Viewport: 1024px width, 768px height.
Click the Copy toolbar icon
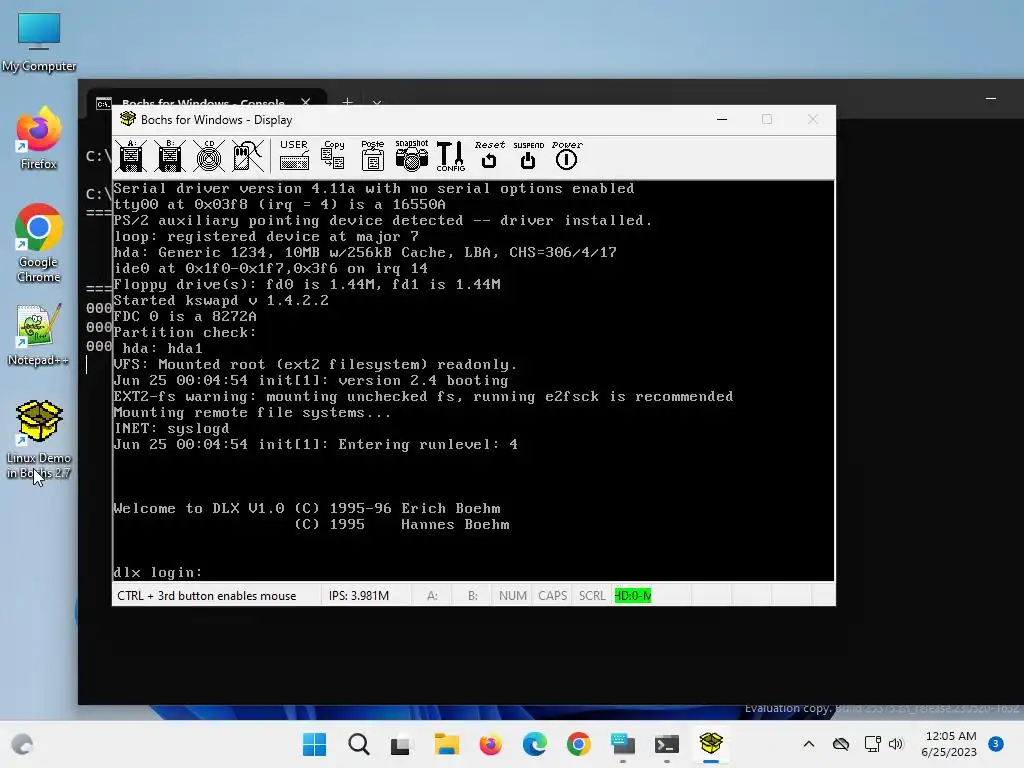[333, 156]
